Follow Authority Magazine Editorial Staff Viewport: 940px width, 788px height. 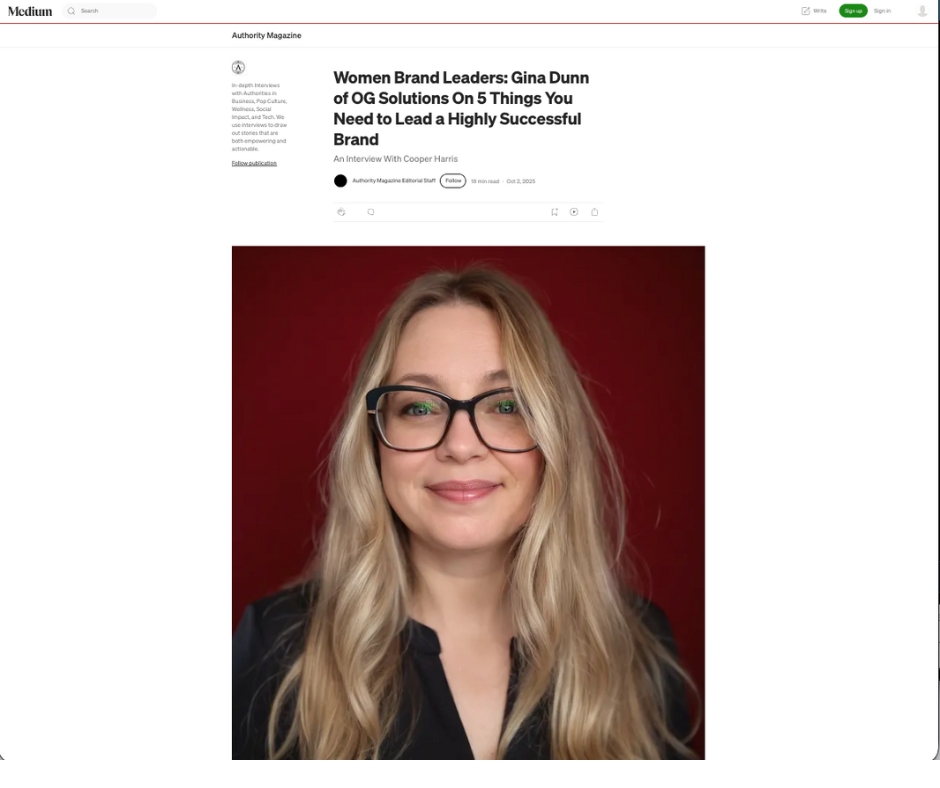pos(453,181)
